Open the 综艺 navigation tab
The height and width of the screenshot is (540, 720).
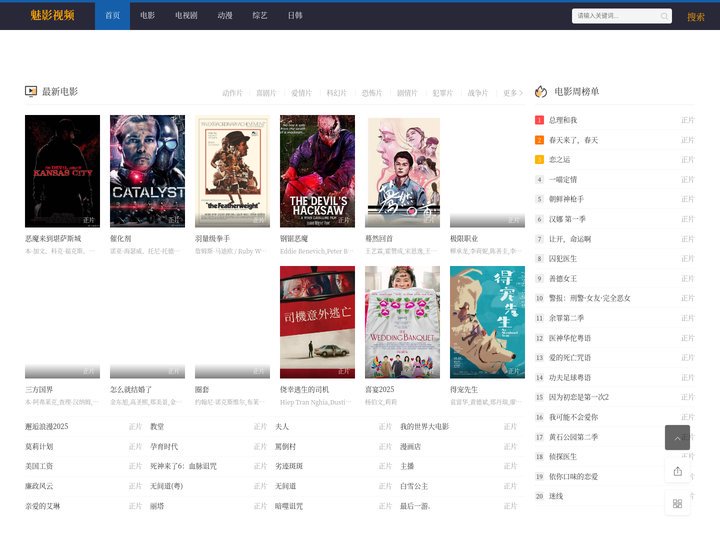tap(260, 16)
